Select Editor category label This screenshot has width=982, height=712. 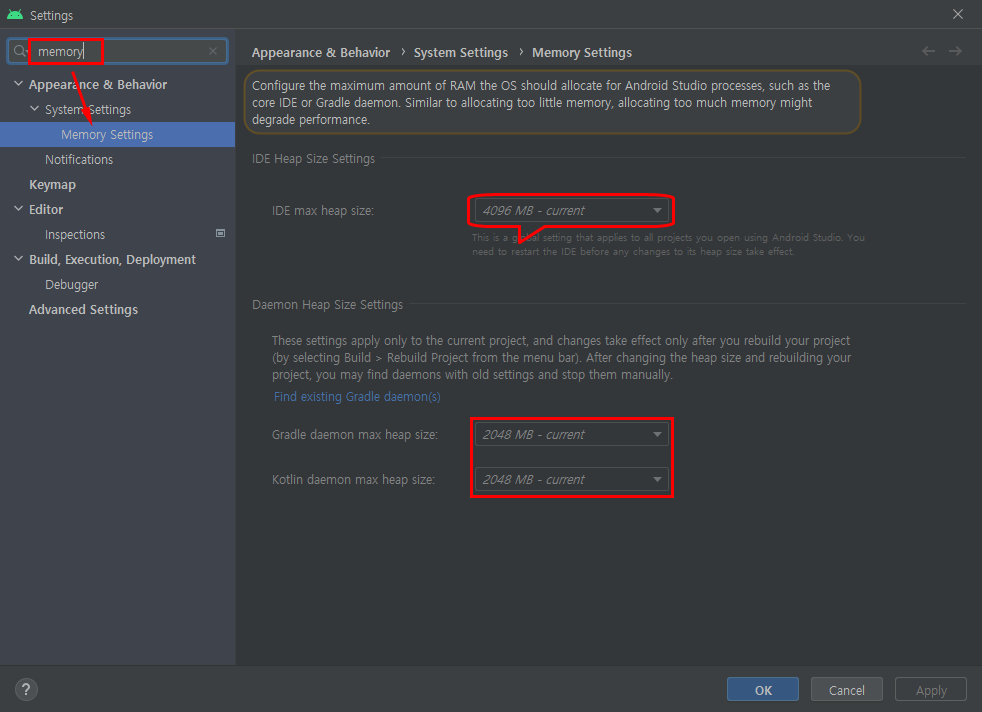pos(46,210)
